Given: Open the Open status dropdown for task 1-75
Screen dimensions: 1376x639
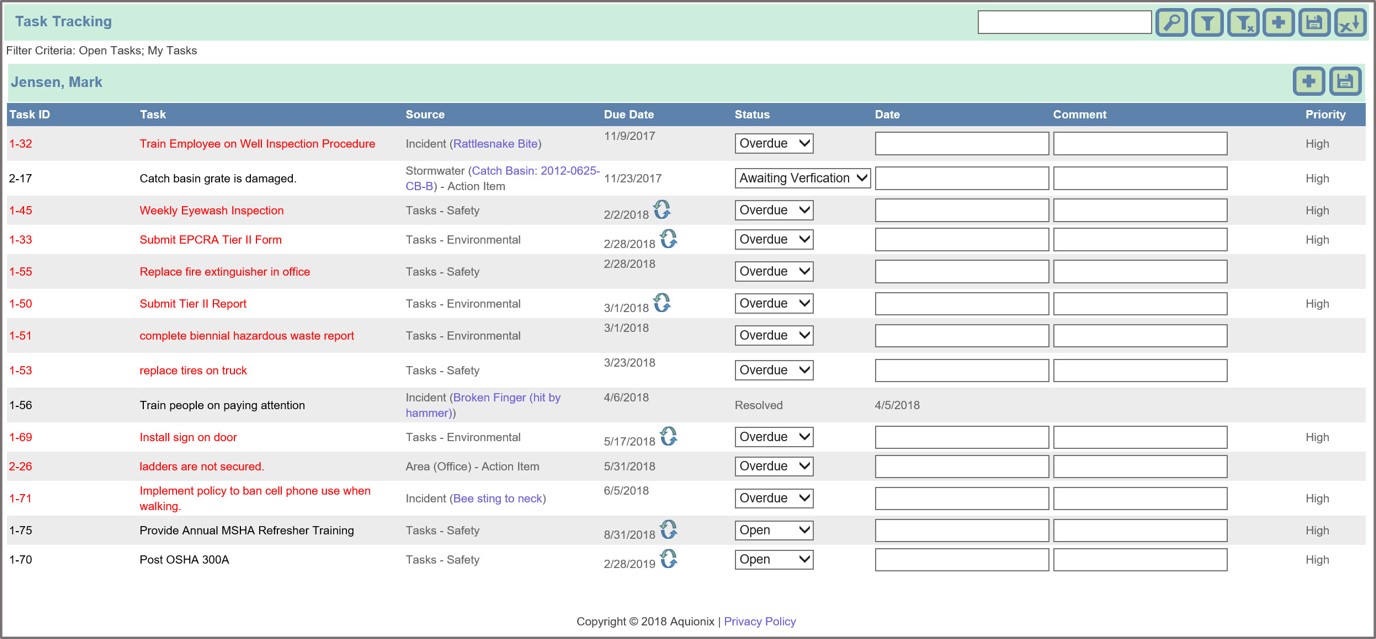Looking at the screenshot, I should (774, 530).
